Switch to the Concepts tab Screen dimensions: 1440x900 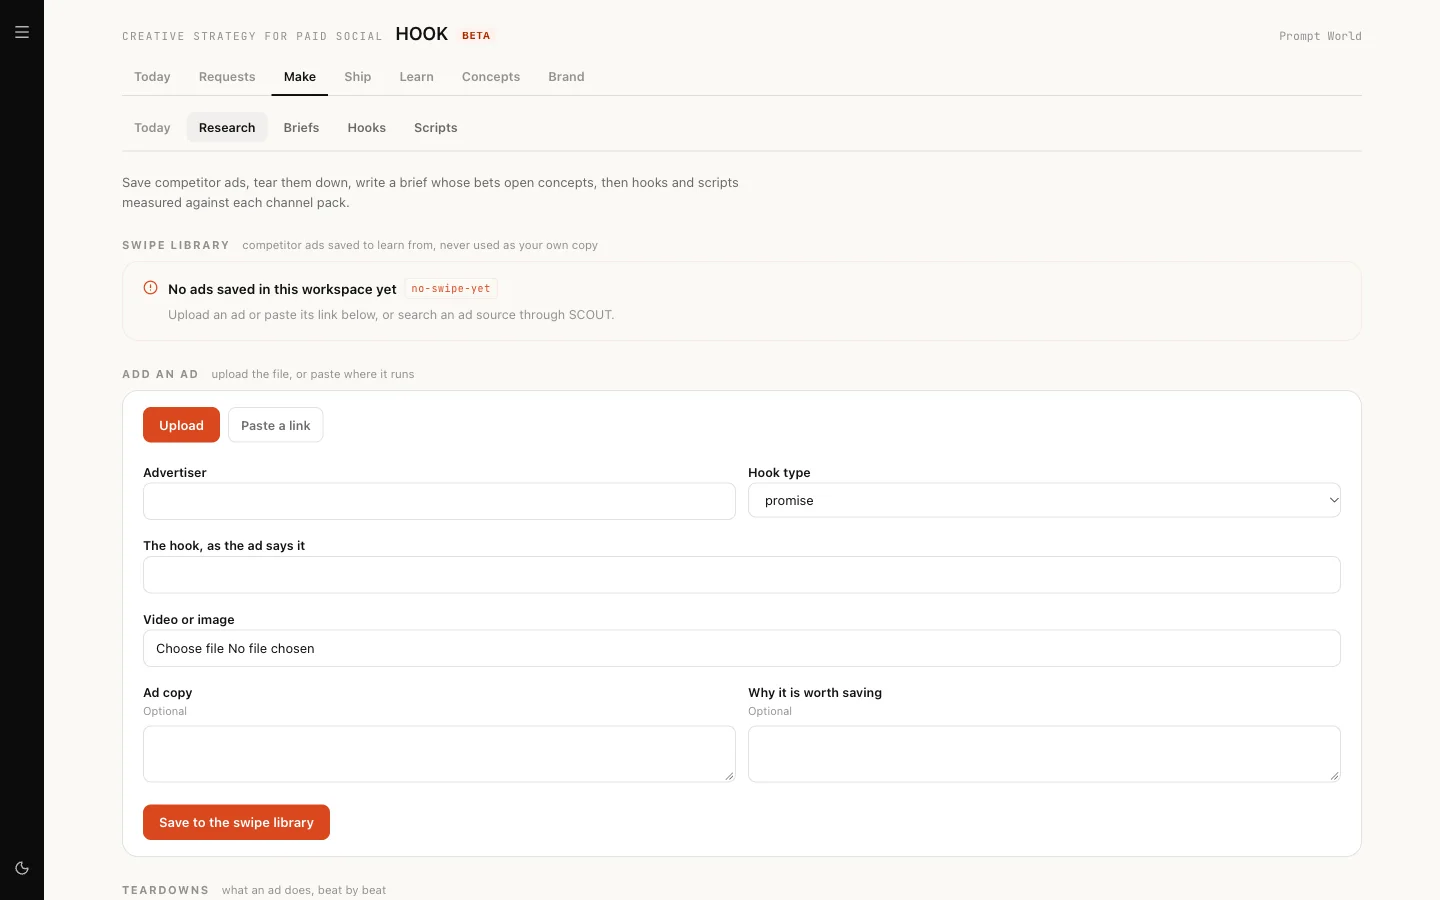click(x=491, y=77)
